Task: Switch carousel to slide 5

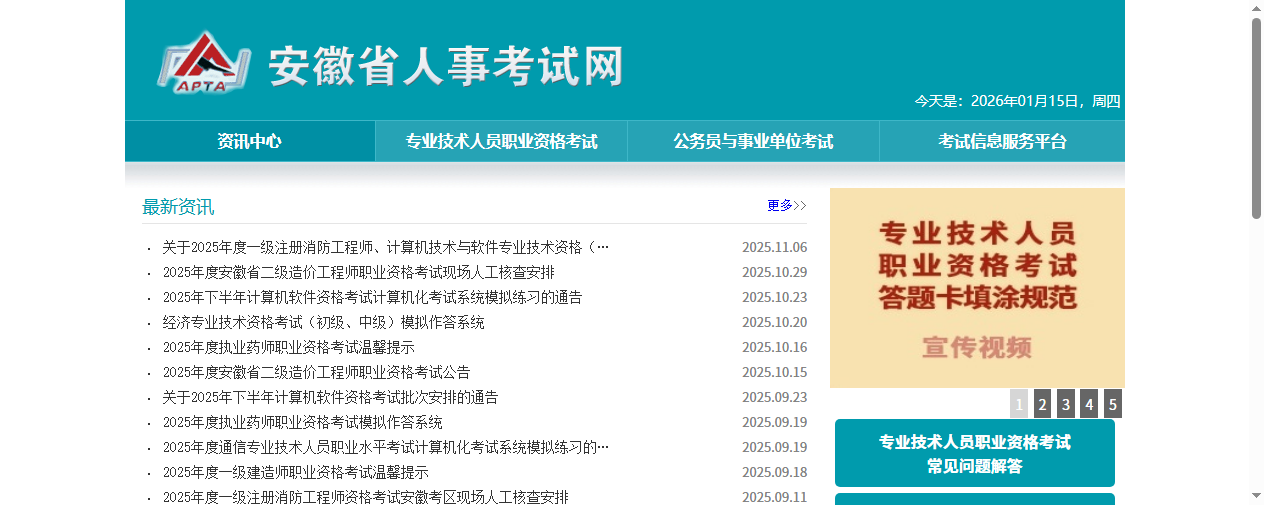Action: [x=1112, y=404]
